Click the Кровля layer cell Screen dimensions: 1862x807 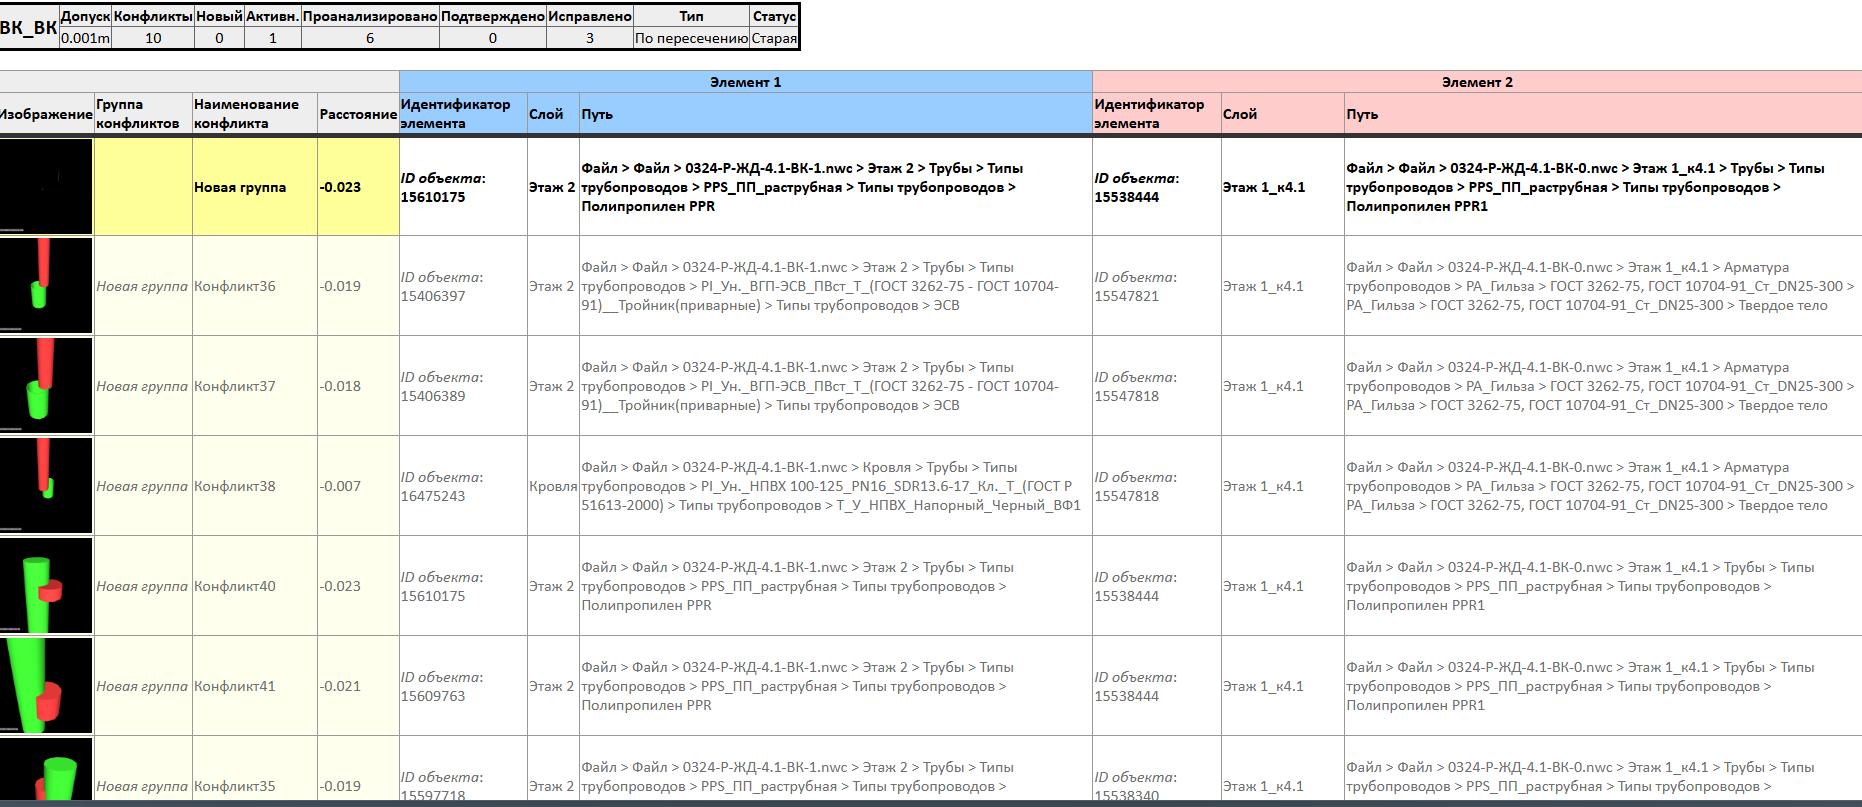(x=553, y=486)
